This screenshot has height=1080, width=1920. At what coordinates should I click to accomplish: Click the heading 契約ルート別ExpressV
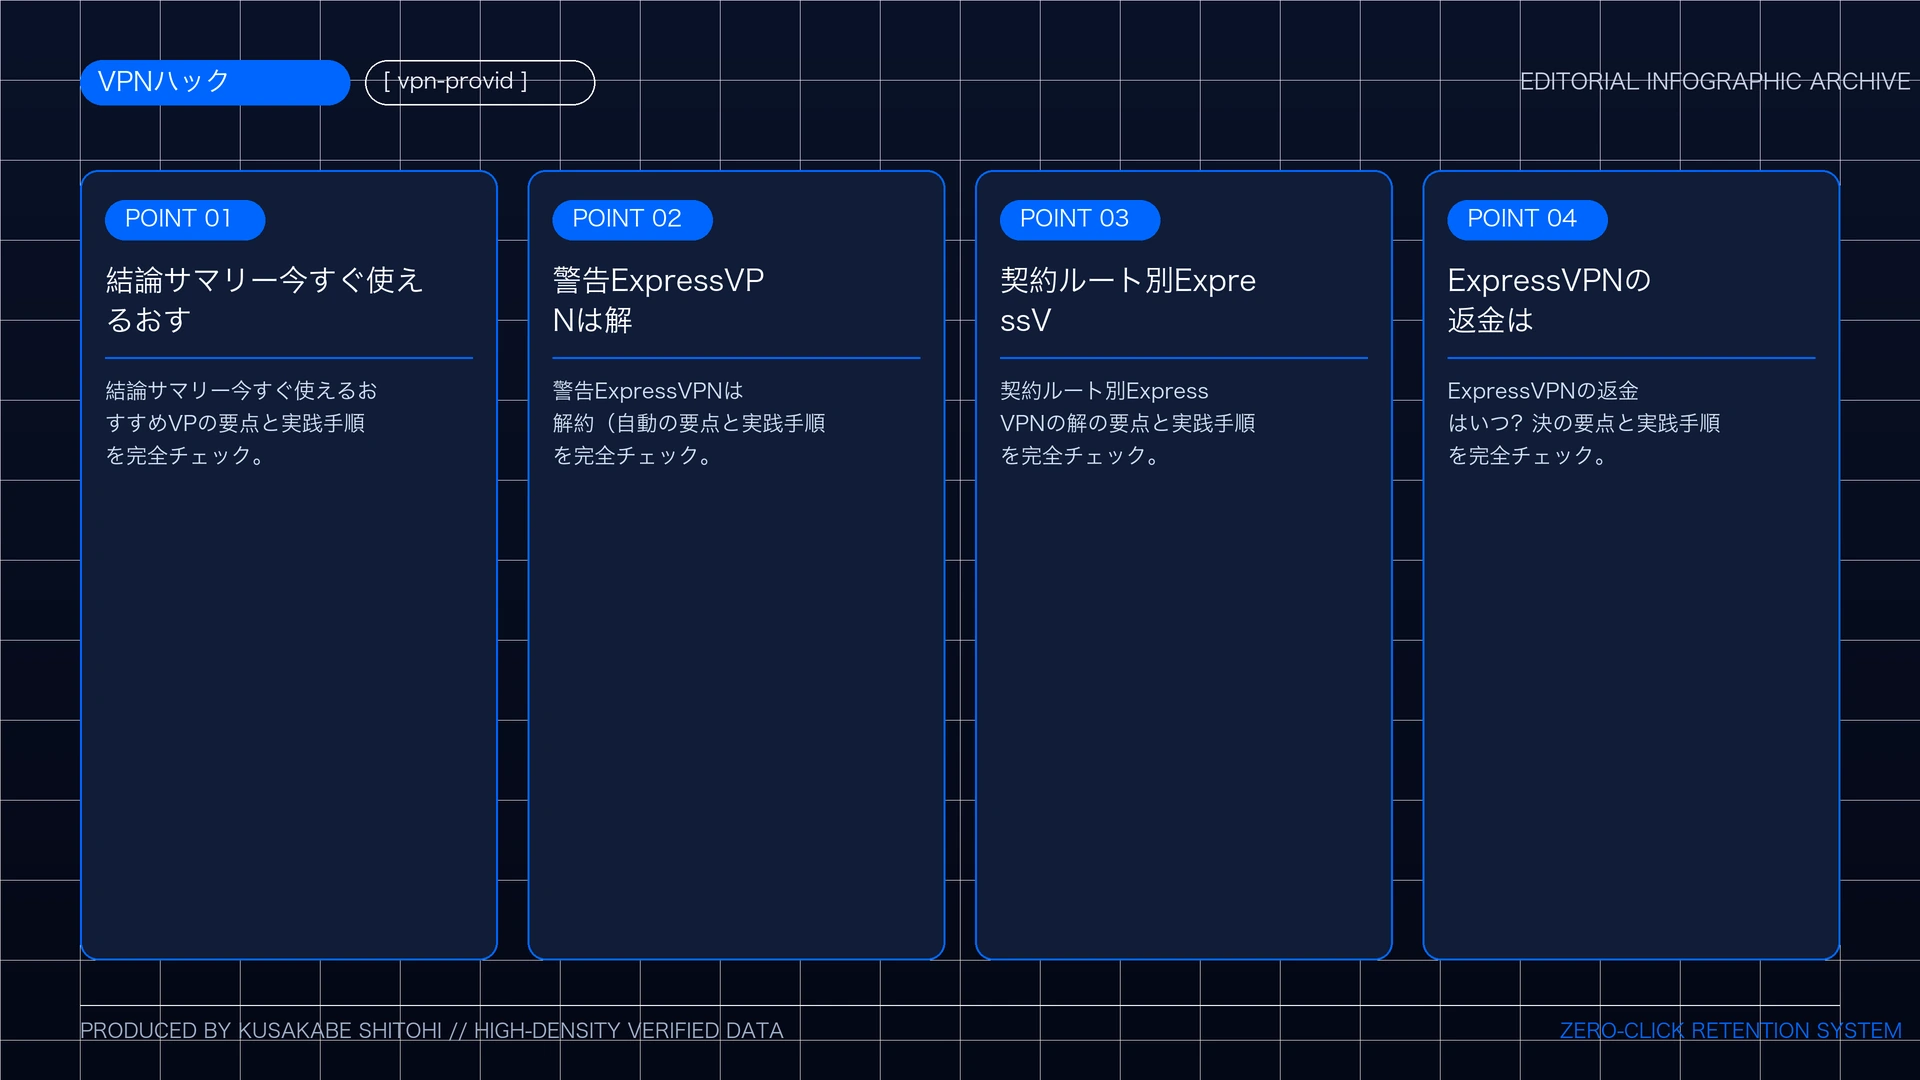(1128, 300)
